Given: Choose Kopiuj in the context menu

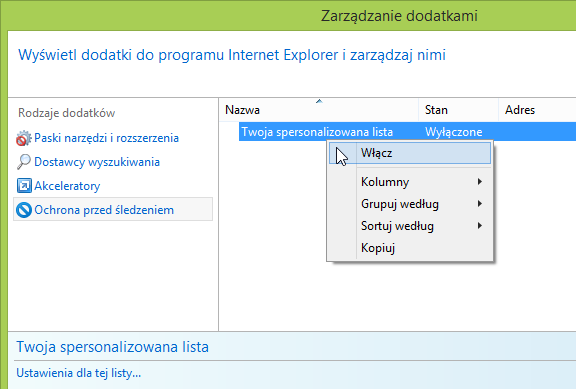Looking at the screenshot, I should pos(410,248).
